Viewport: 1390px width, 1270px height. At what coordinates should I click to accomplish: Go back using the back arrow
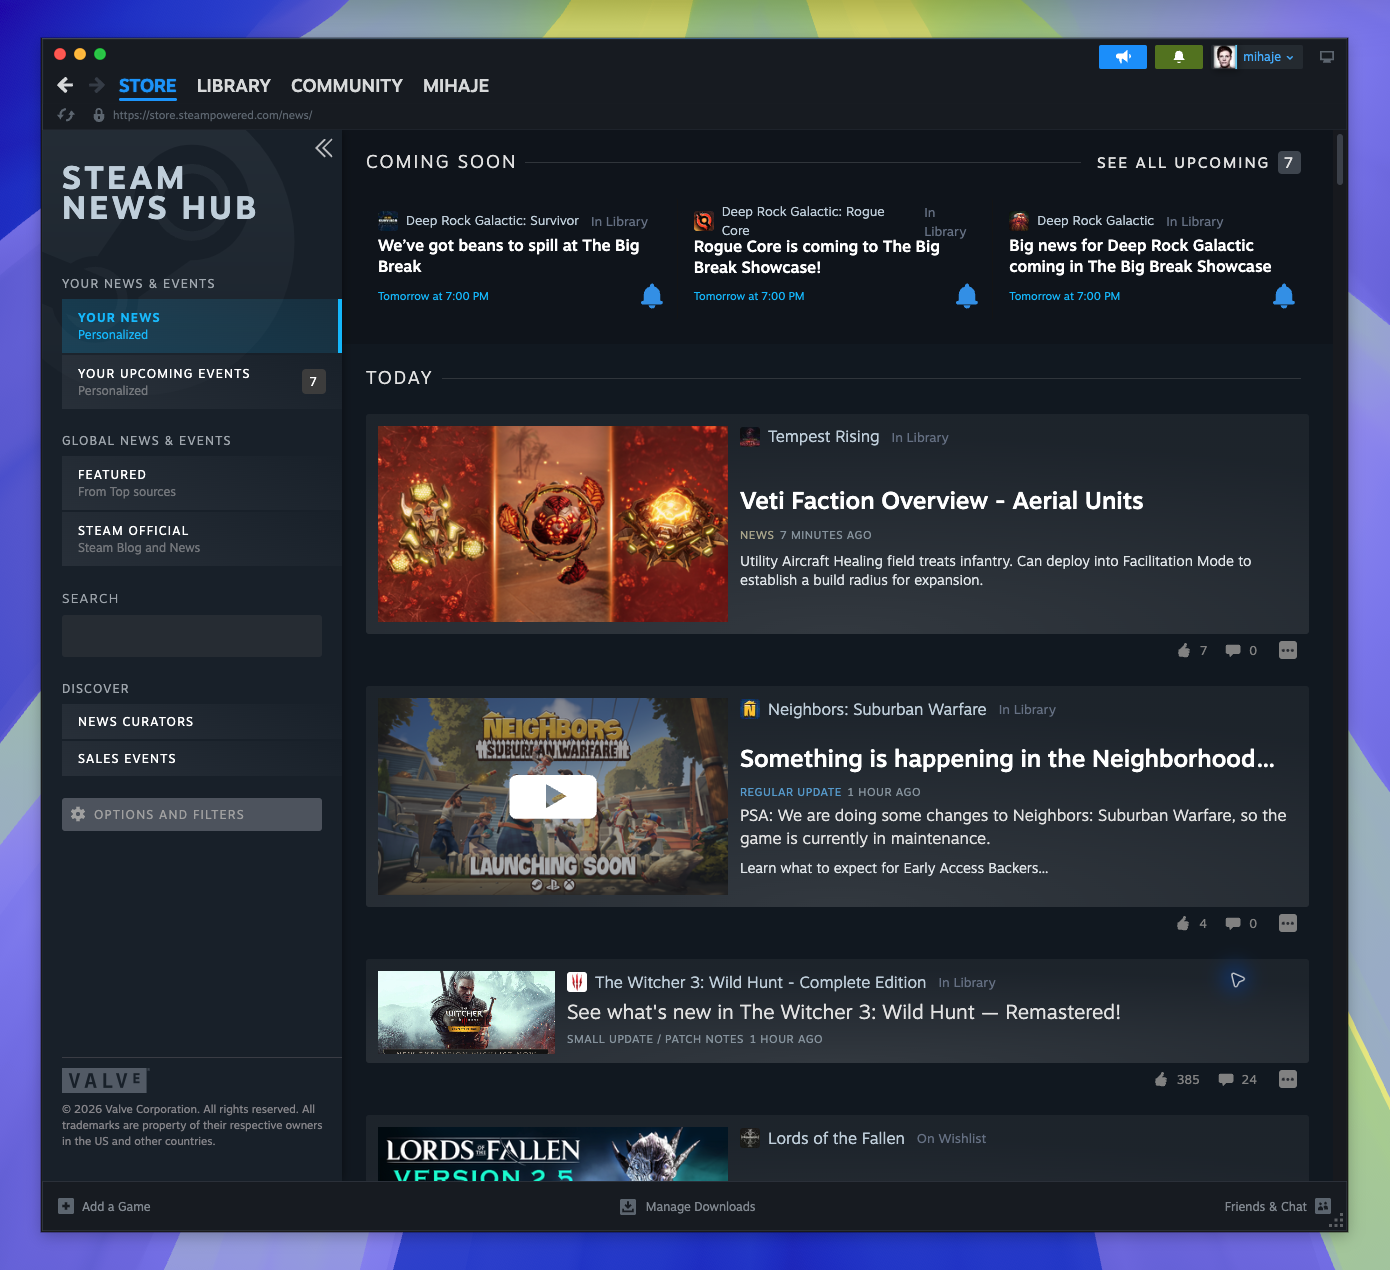pyautogui.click(x=65, y=85)
